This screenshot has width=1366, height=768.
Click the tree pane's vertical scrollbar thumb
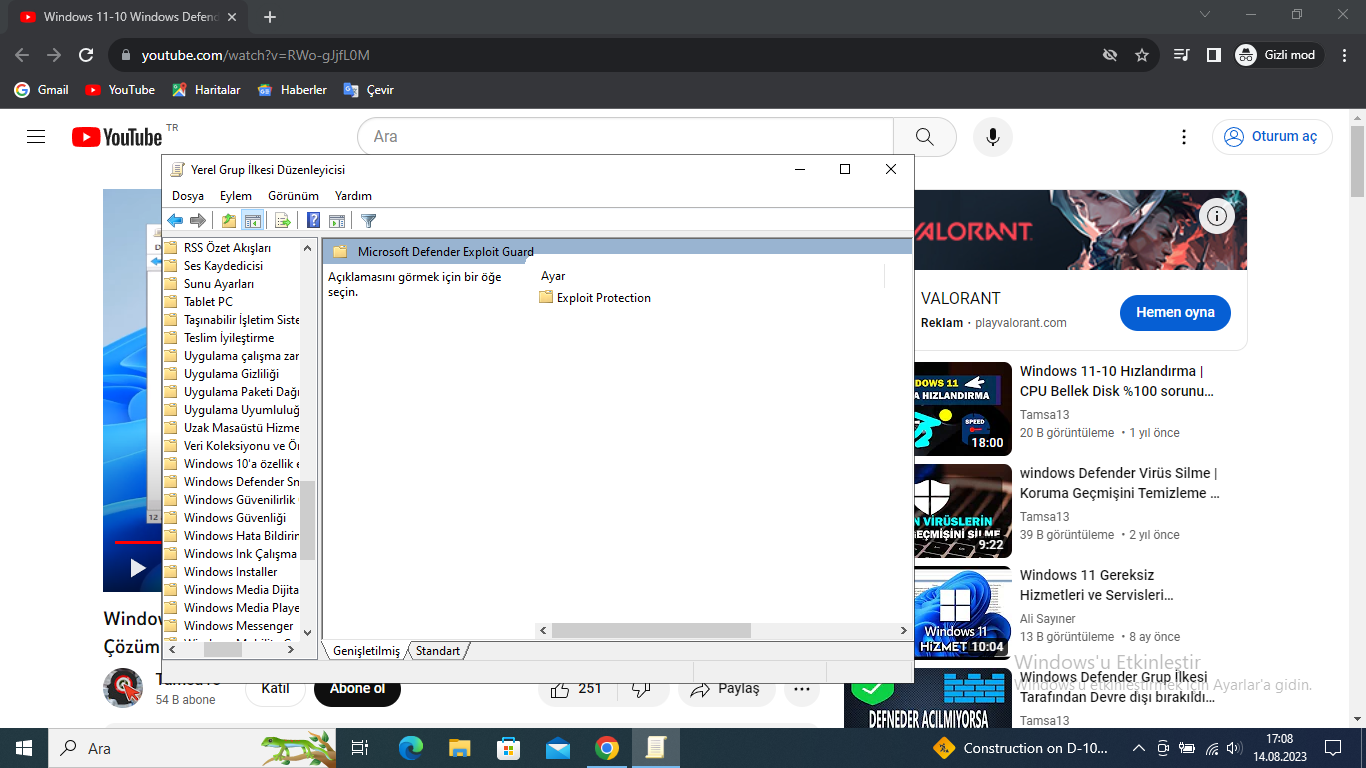coord(308,520)
